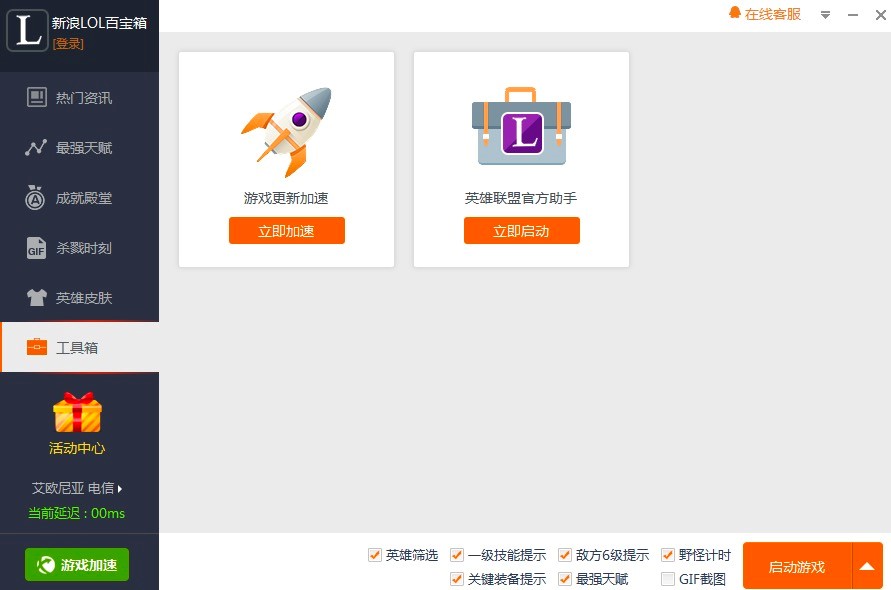Open the 活动中心 gift box
The height and width of the screenshot is (590, 891).
tap(77, 412)
